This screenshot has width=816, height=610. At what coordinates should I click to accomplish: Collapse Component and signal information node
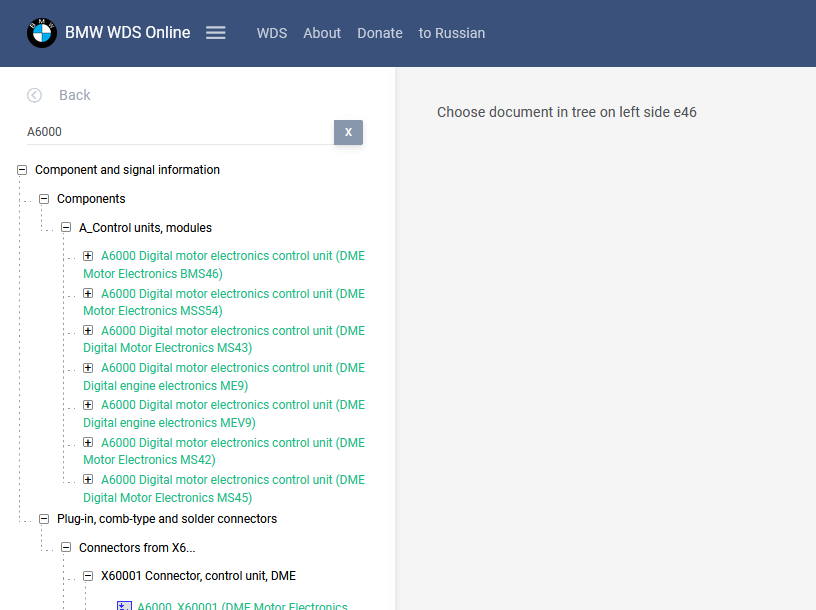click(22, 170)
